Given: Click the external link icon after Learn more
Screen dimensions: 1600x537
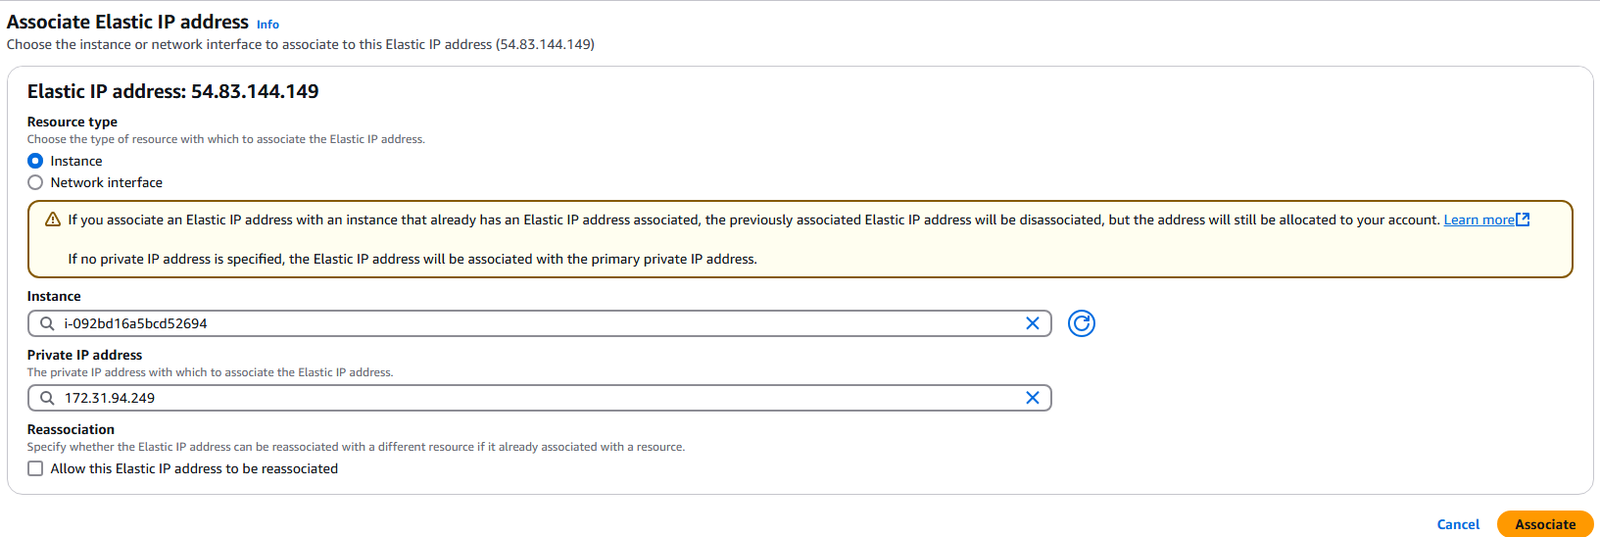Looking at the screenshot, I should pos(1523,219).
